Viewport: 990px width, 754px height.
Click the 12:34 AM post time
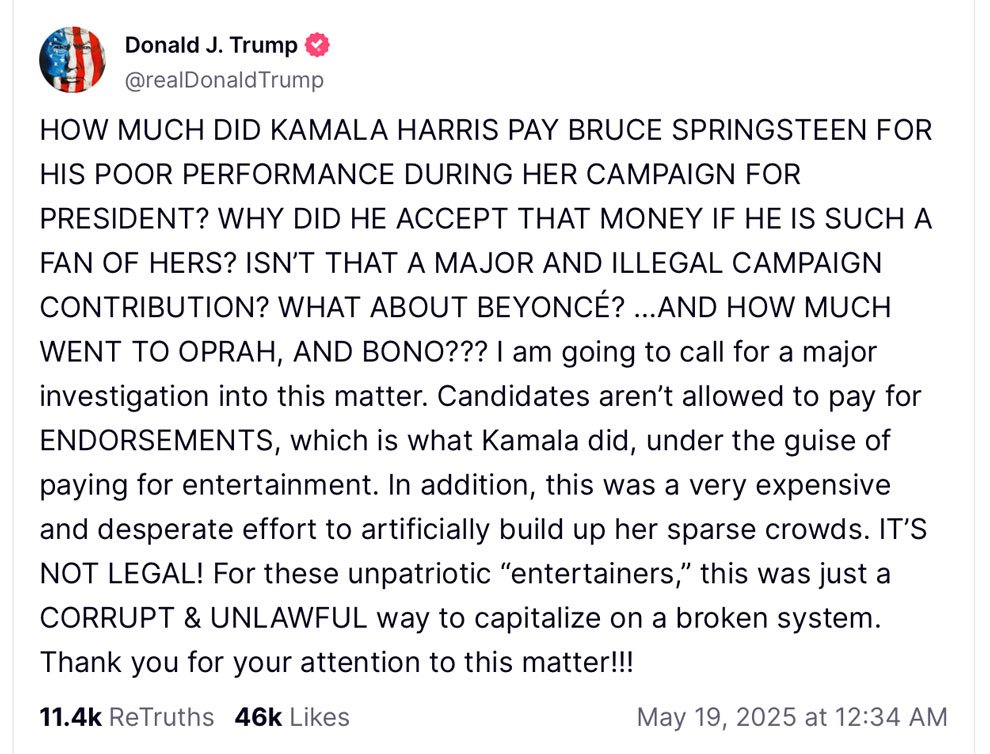point(891,717)
